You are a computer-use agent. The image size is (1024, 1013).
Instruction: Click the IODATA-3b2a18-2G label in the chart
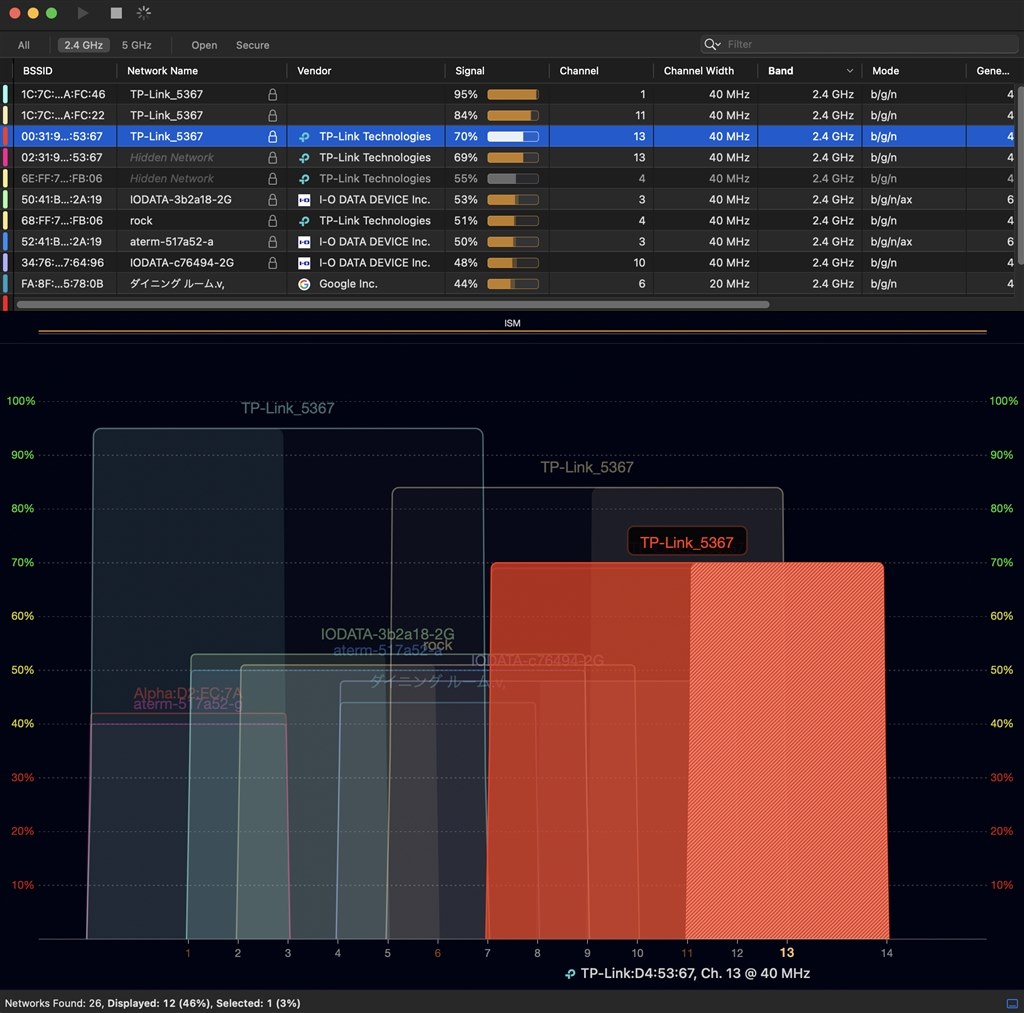pos(387,634)
